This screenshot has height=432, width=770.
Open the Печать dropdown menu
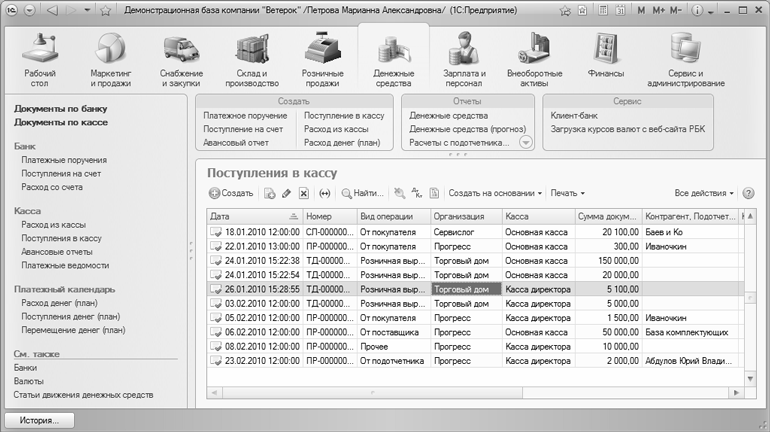click(567, 193)
